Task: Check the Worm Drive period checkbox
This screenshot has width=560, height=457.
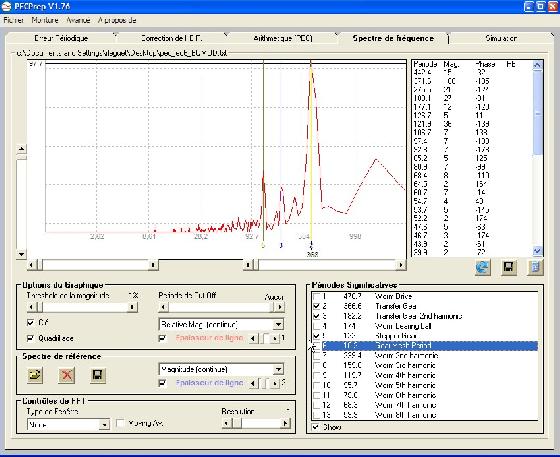Action: [x=316, y=297]
